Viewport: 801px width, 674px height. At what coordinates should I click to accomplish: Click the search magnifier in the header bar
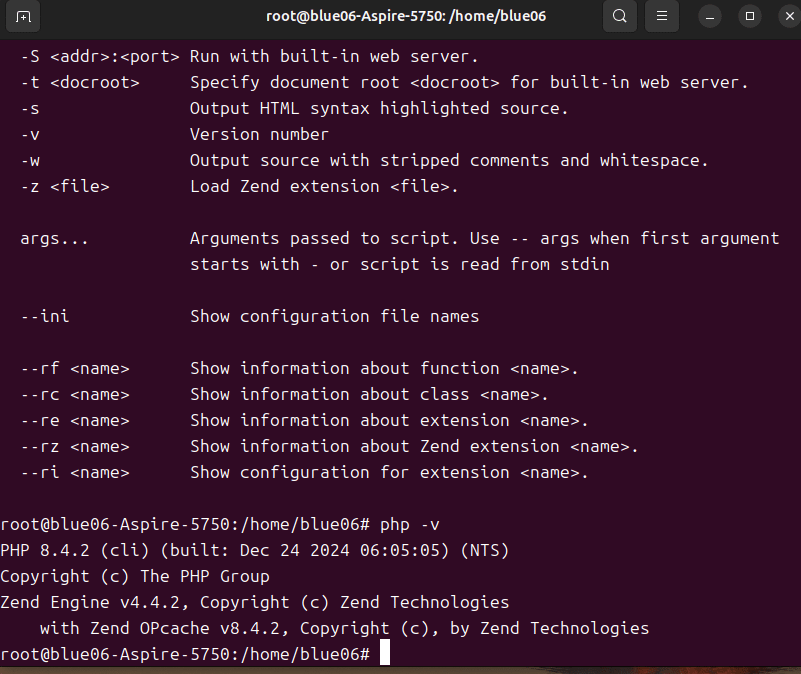[x=619, y=17]
